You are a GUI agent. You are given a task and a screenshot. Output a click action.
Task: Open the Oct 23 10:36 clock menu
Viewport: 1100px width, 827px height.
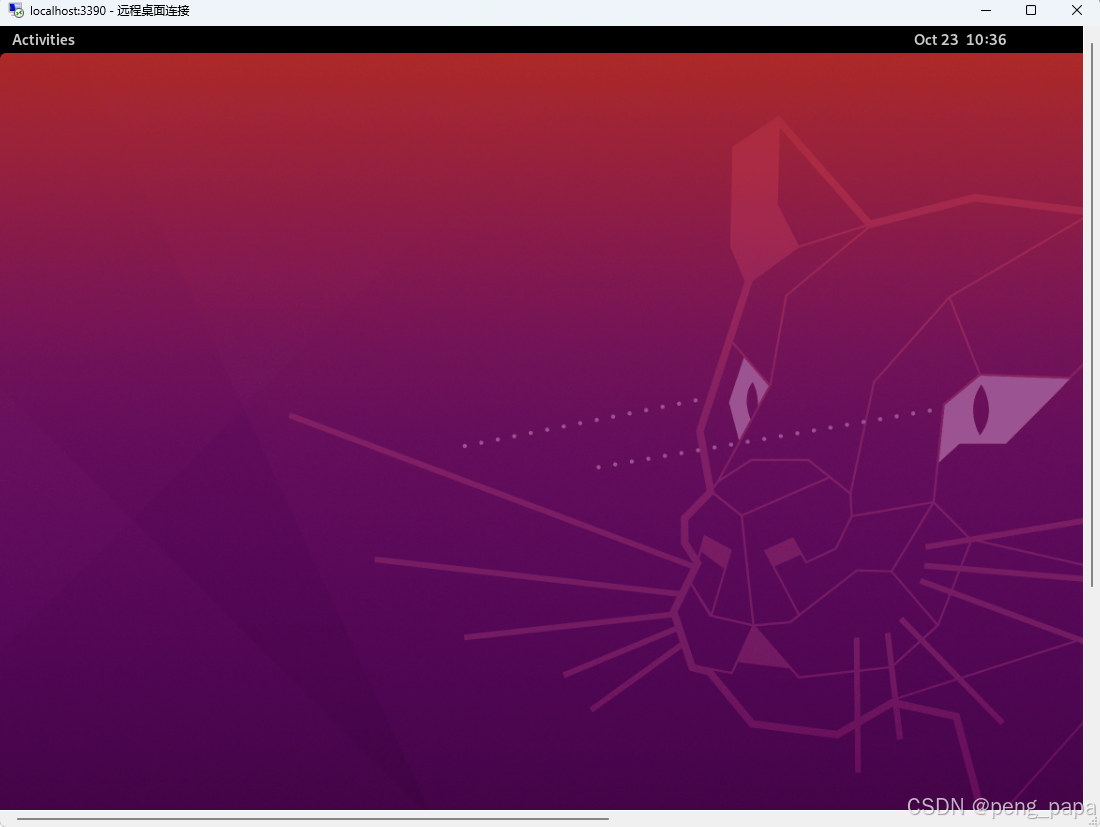click(x=960, y=40)
